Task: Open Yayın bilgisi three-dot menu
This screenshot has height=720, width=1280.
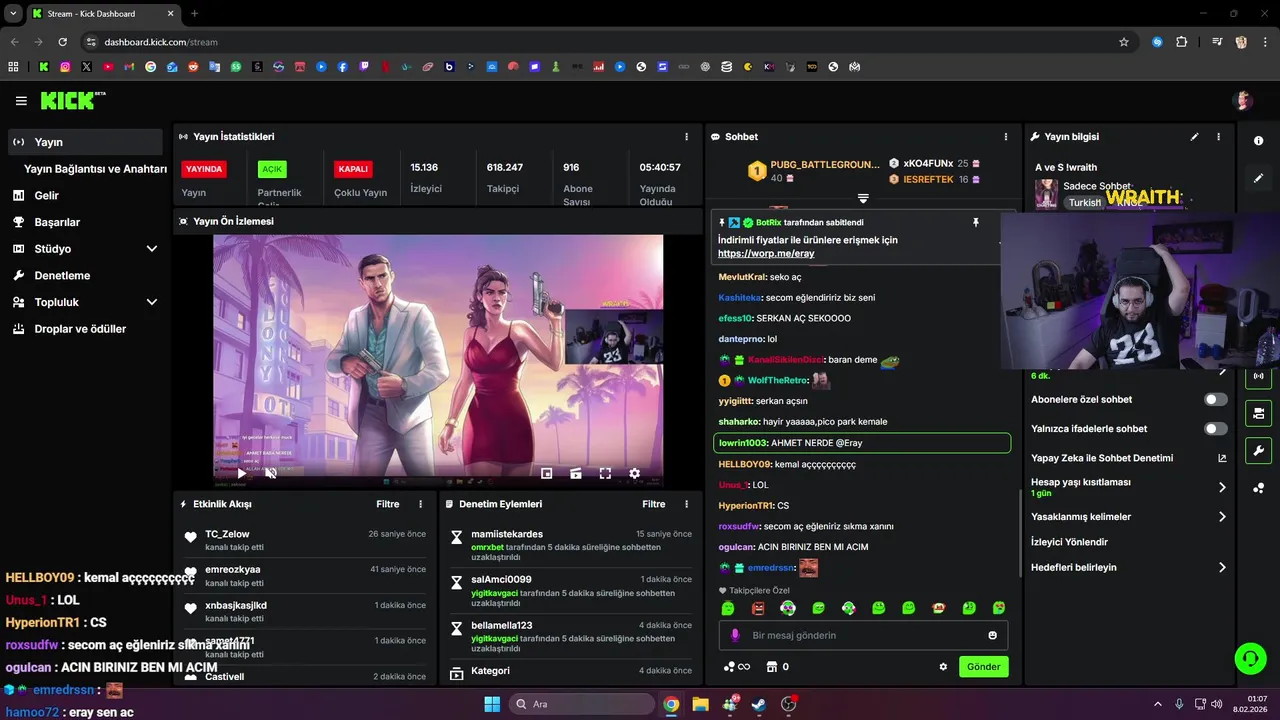Action: point(1218,136)
